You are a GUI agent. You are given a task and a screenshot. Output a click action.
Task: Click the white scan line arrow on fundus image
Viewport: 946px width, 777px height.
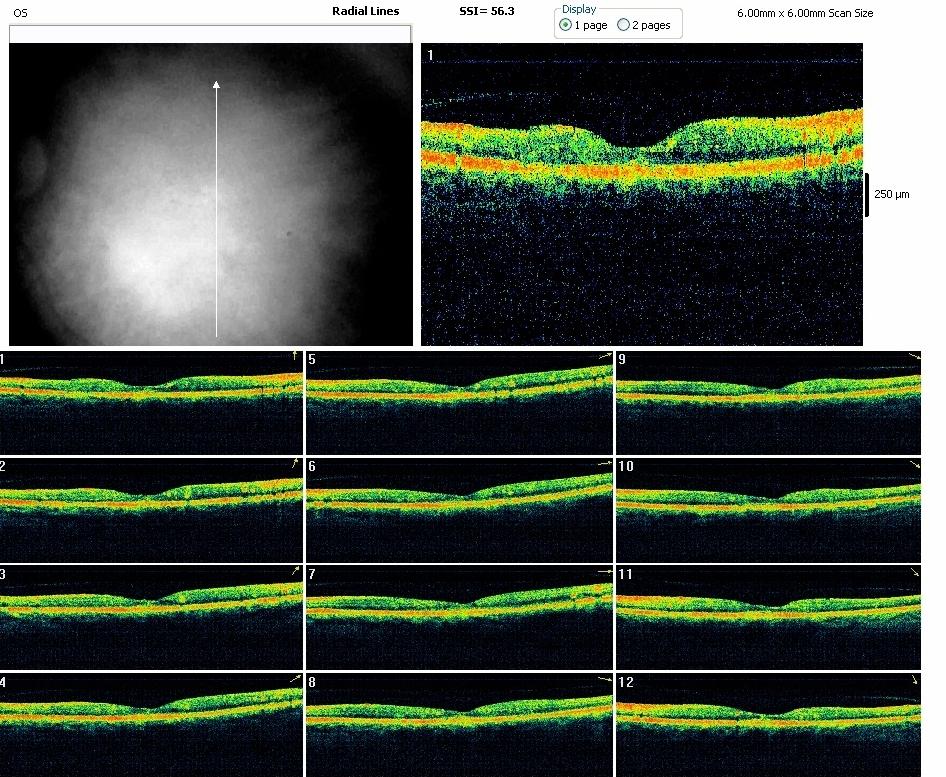[217, 208]
